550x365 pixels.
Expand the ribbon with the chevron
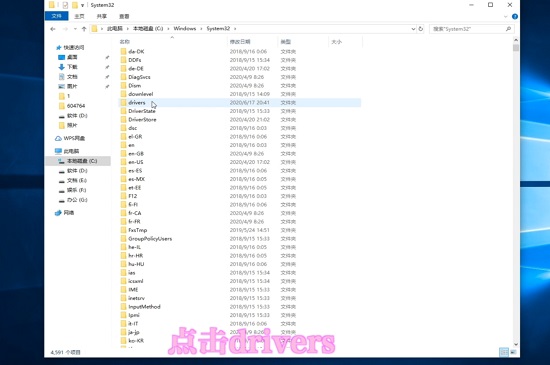click(x=505, y=16)
